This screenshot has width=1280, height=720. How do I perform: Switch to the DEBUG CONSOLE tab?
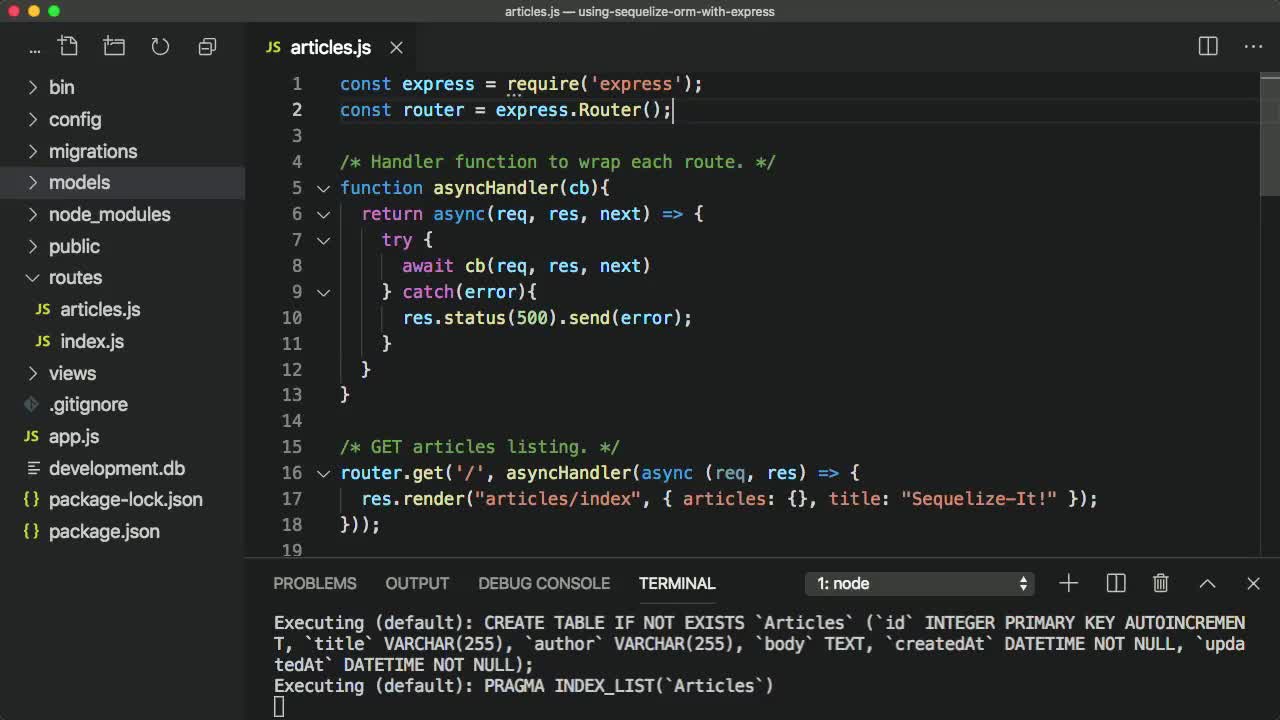[544, 583]
